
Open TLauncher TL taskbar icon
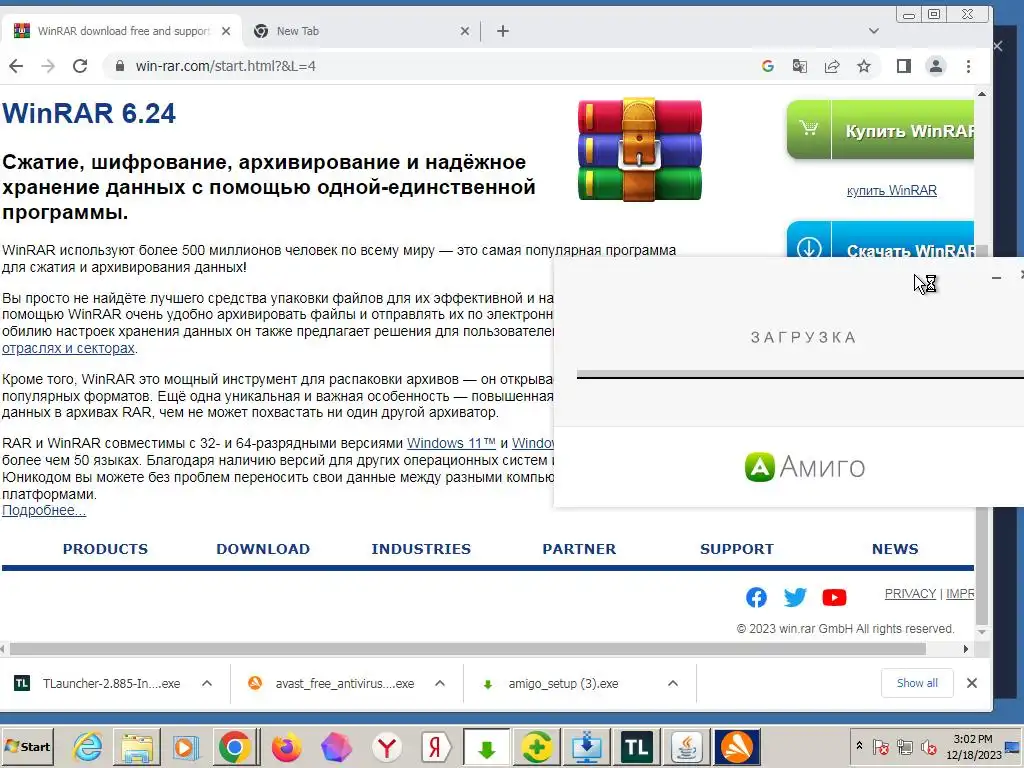point(637,747)
